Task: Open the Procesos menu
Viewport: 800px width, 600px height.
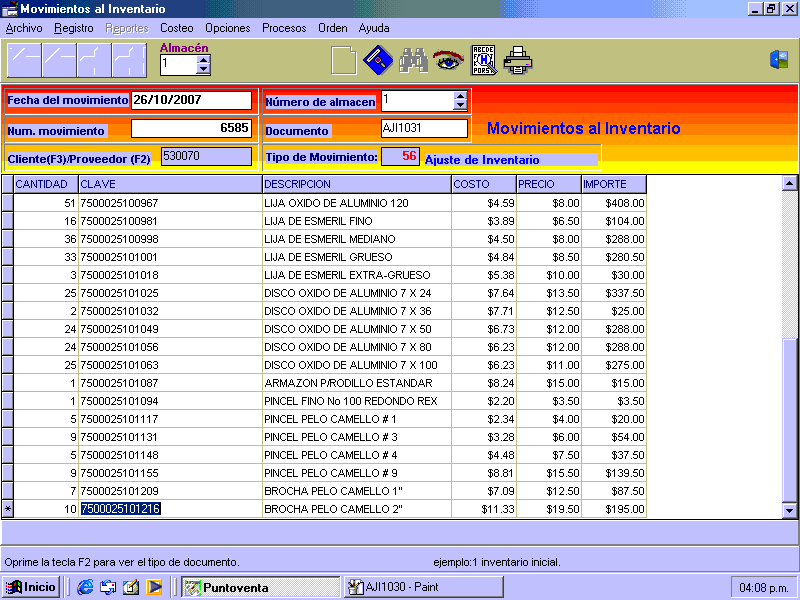Action: [x=284, y=28]
